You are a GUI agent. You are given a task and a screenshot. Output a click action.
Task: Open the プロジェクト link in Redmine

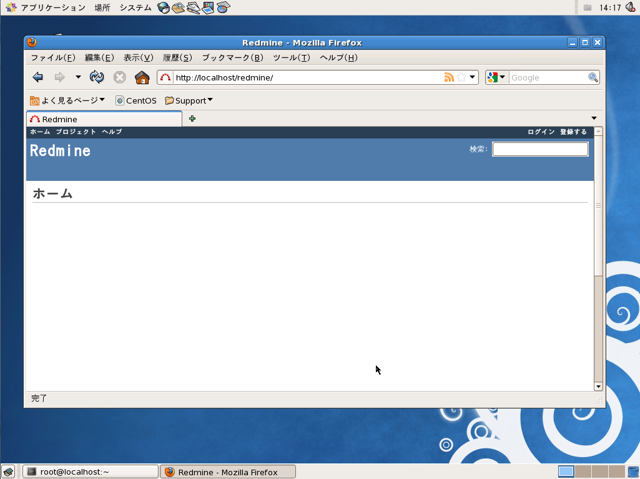pos(76,132)
